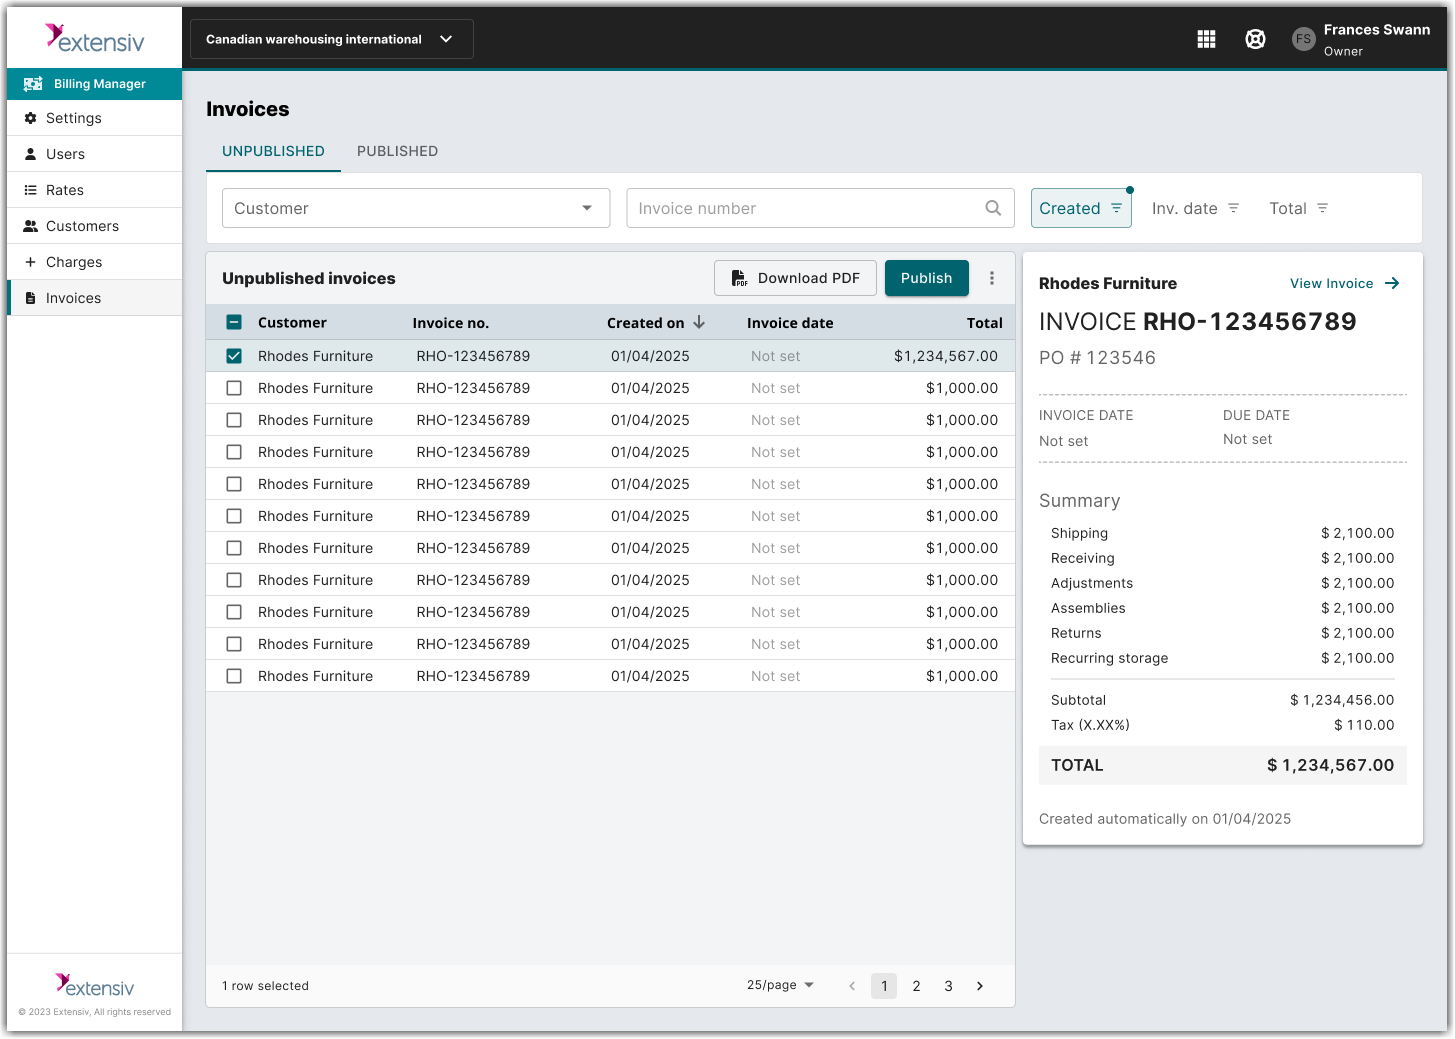
Task: Select the UNPUBLISHED tab
Action: (x=273, y=151)
